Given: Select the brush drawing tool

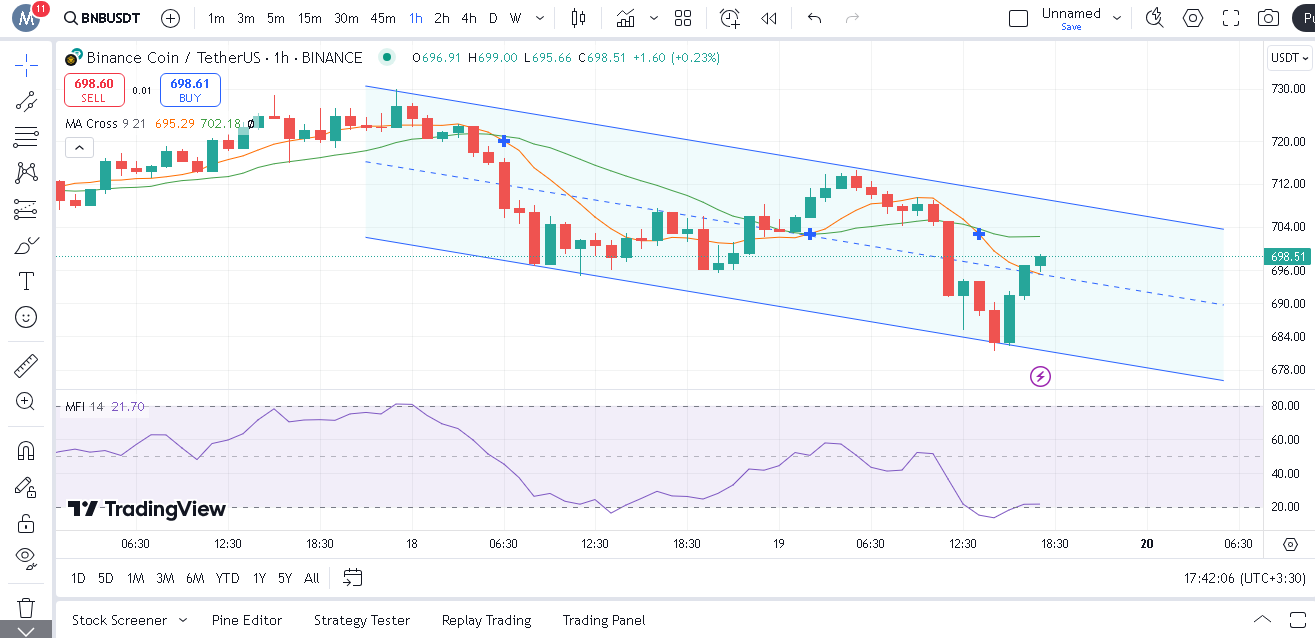Looking at the screenshot, I should [x=26, y=245].
